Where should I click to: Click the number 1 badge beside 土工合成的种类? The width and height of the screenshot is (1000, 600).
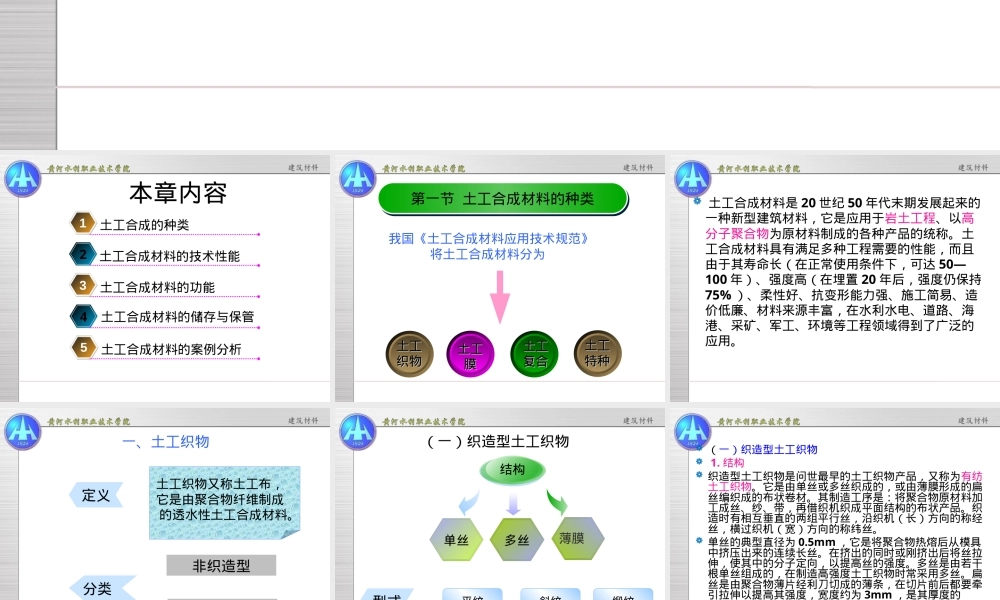(83, 223)
